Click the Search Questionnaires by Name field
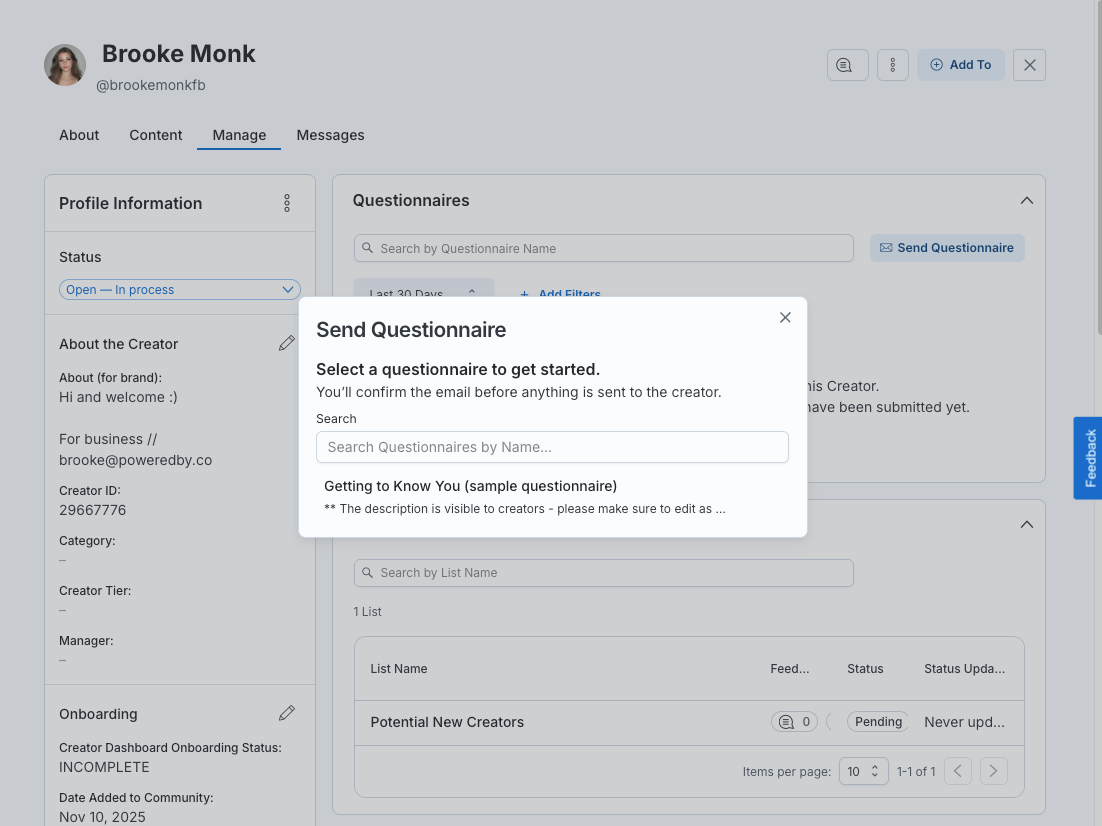1102x826 pixels. [x=552, y=447]
